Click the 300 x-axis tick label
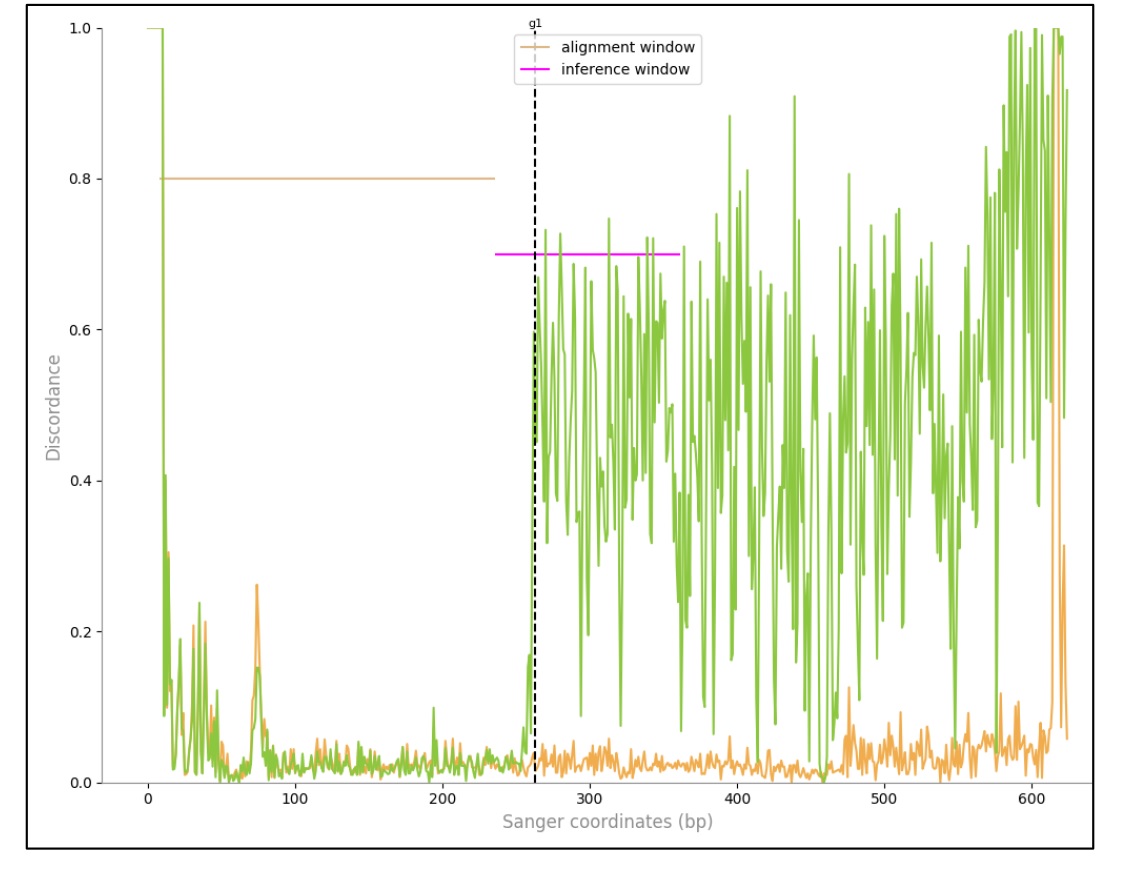 click(x=589, y=799)
